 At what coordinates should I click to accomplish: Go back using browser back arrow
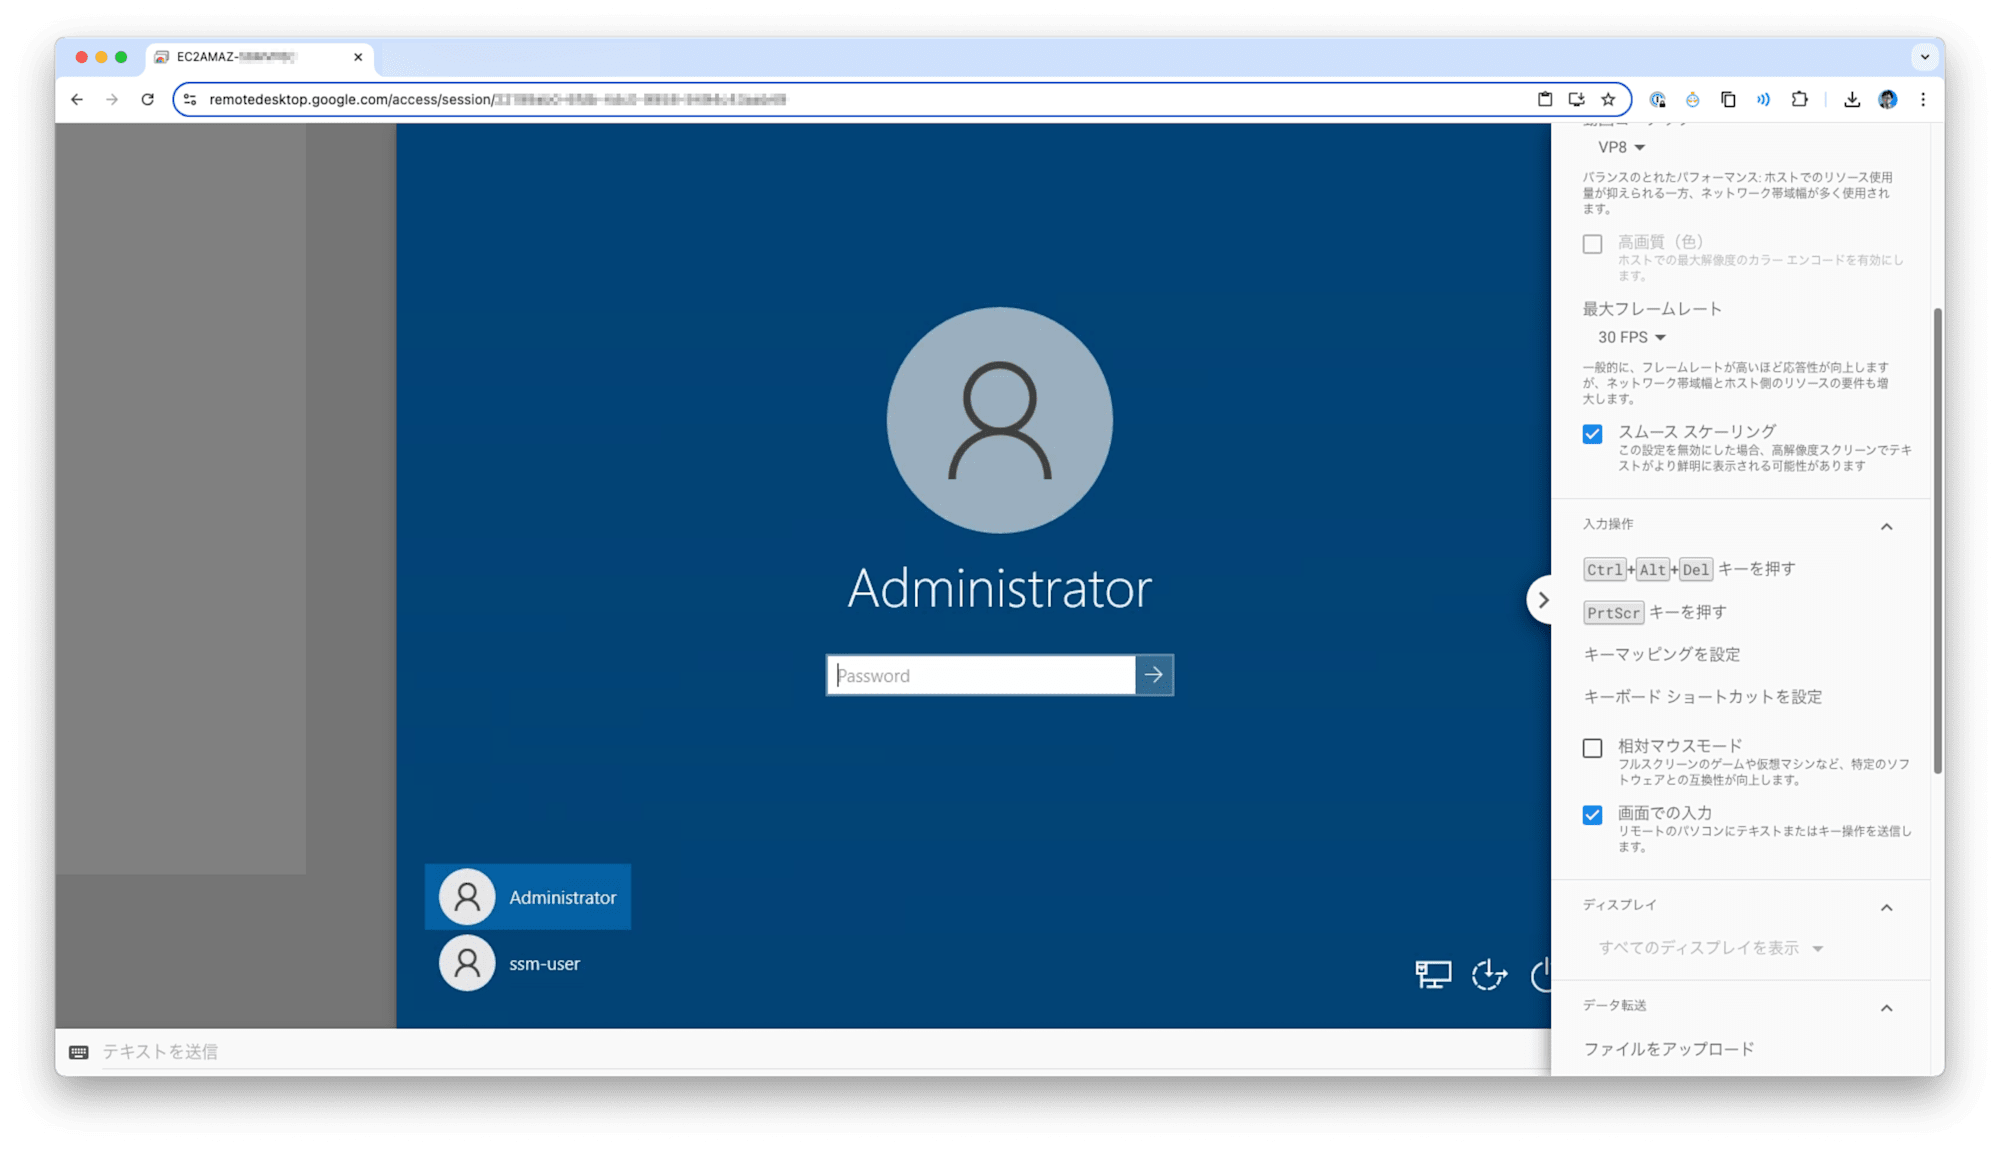[x=77, y=99]
